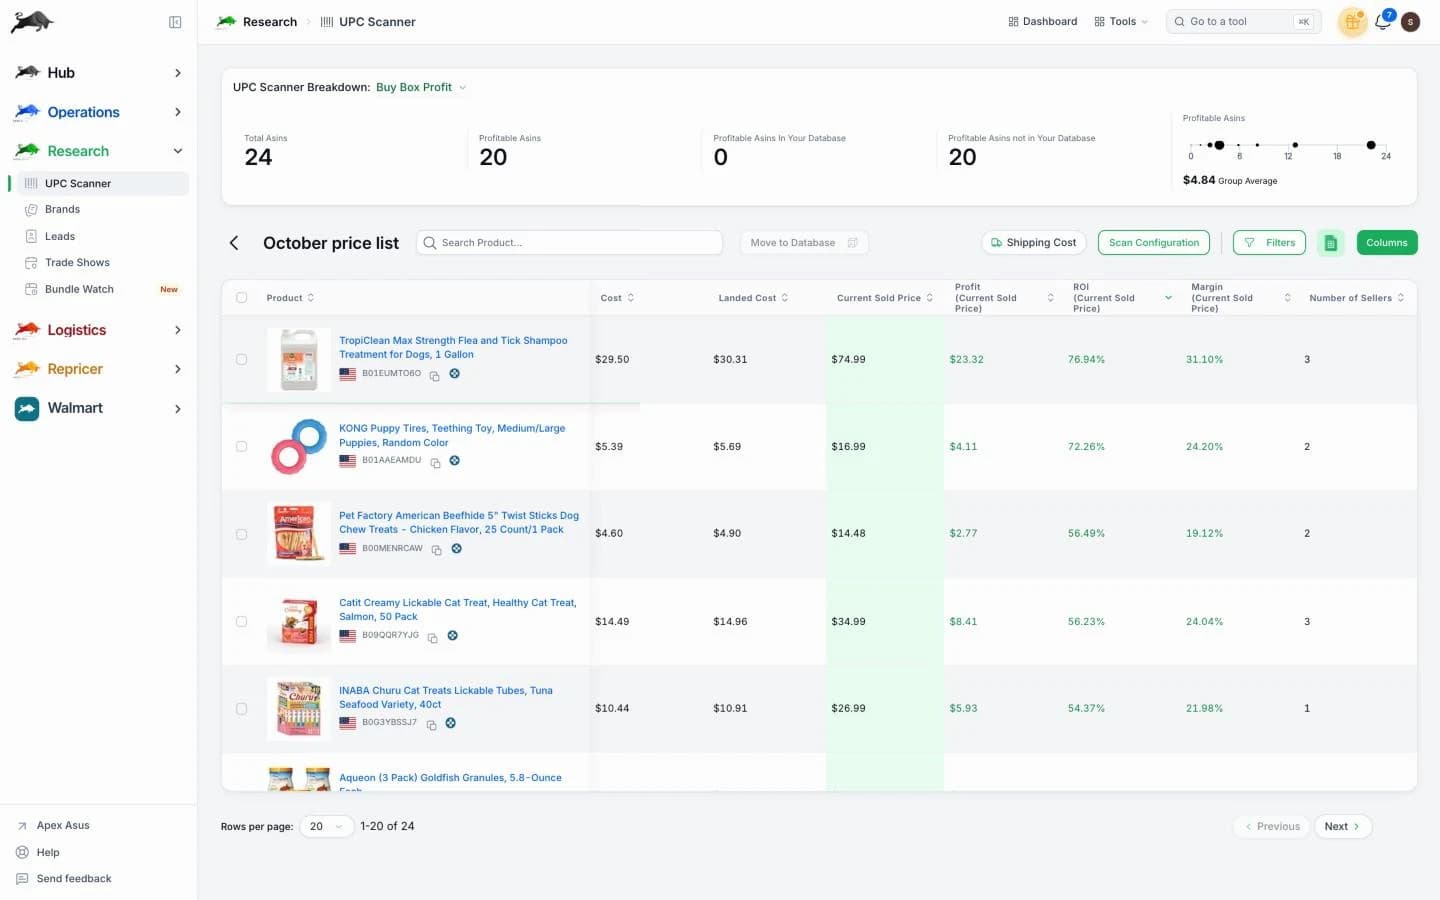The width and height of the screenshot is (1440, 900).
Task: Click the Repricer bull icon
Action: click(x=27, y=369)
